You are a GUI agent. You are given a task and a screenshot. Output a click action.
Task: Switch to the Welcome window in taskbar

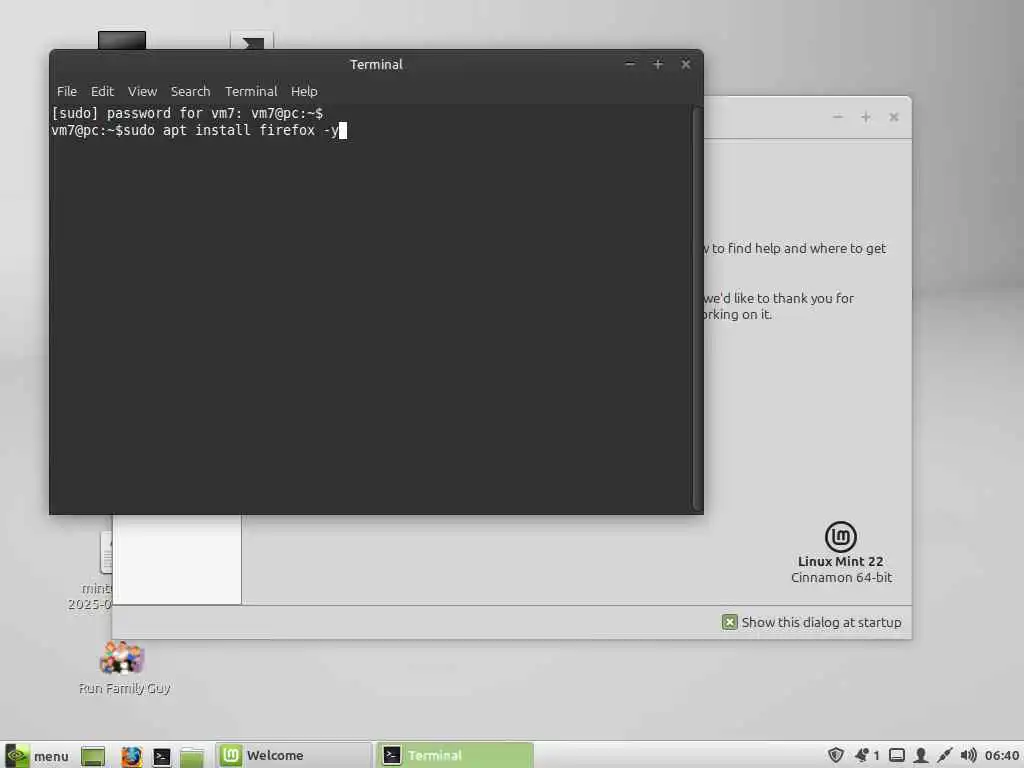click(x=294, y=756)
